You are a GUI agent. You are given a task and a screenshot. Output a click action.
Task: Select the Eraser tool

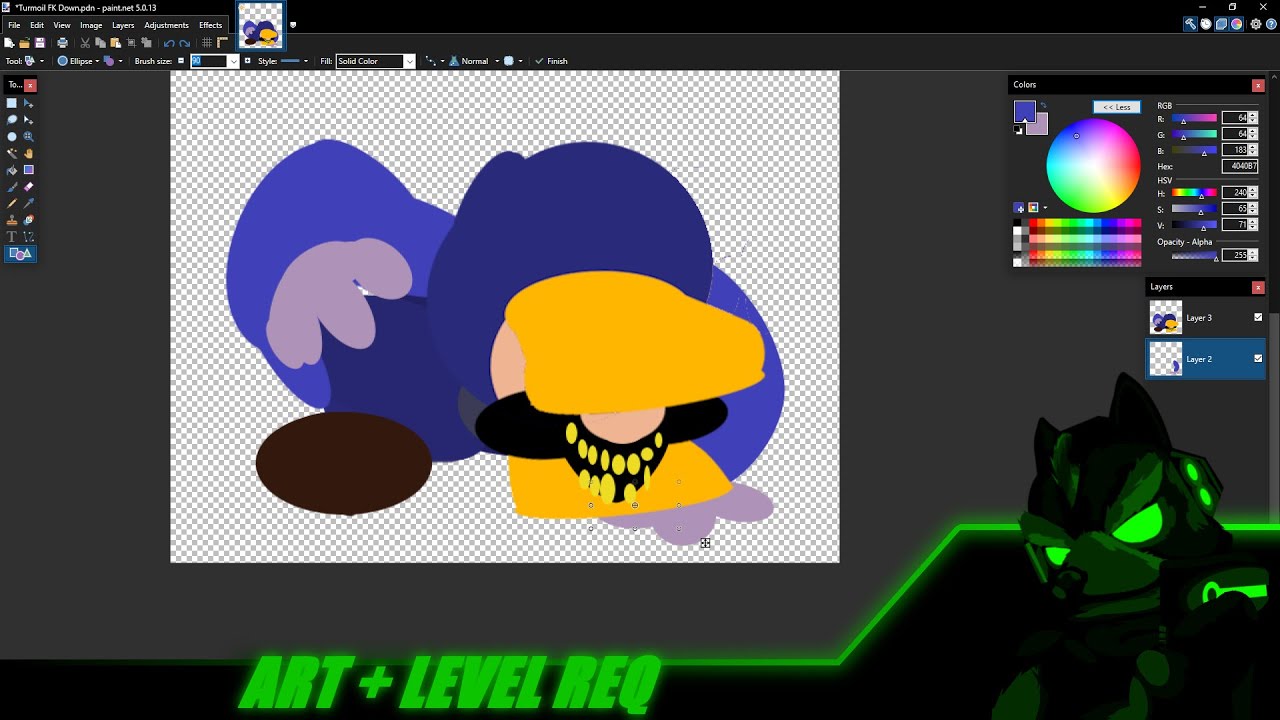[x=29, y=187]
